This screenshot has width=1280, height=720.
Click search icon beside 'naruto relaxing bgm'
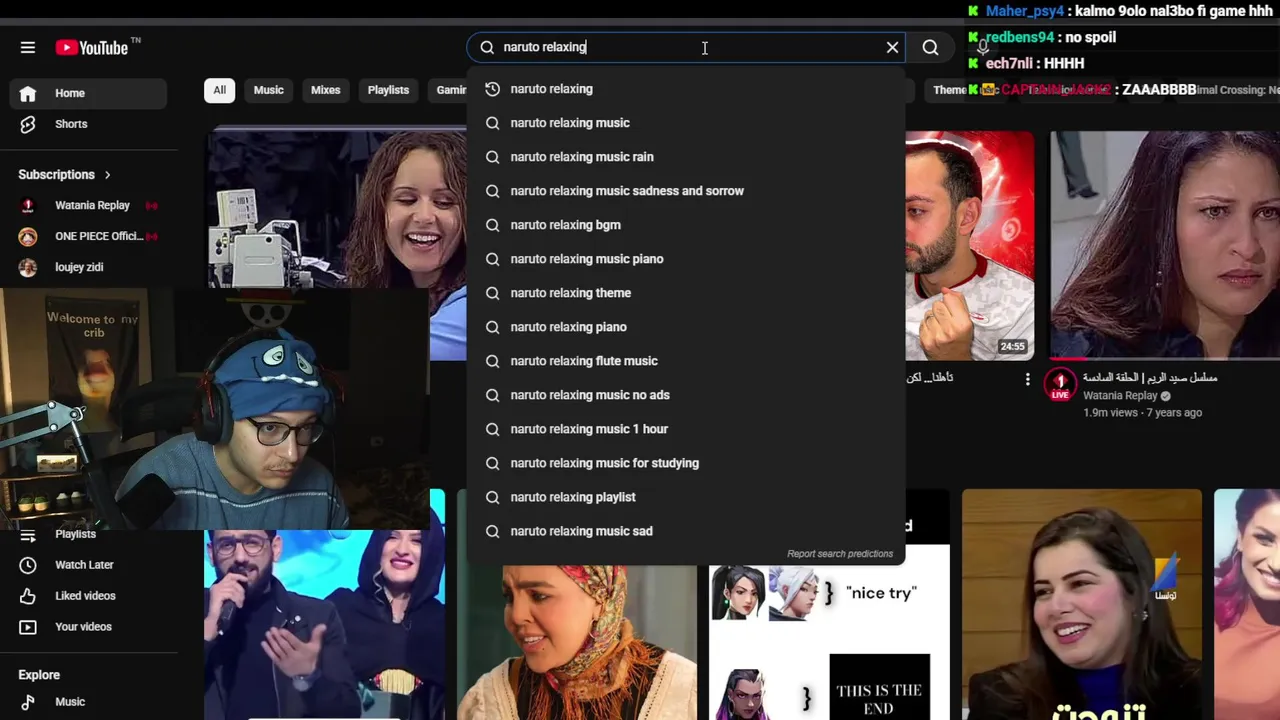click(492, 225)
